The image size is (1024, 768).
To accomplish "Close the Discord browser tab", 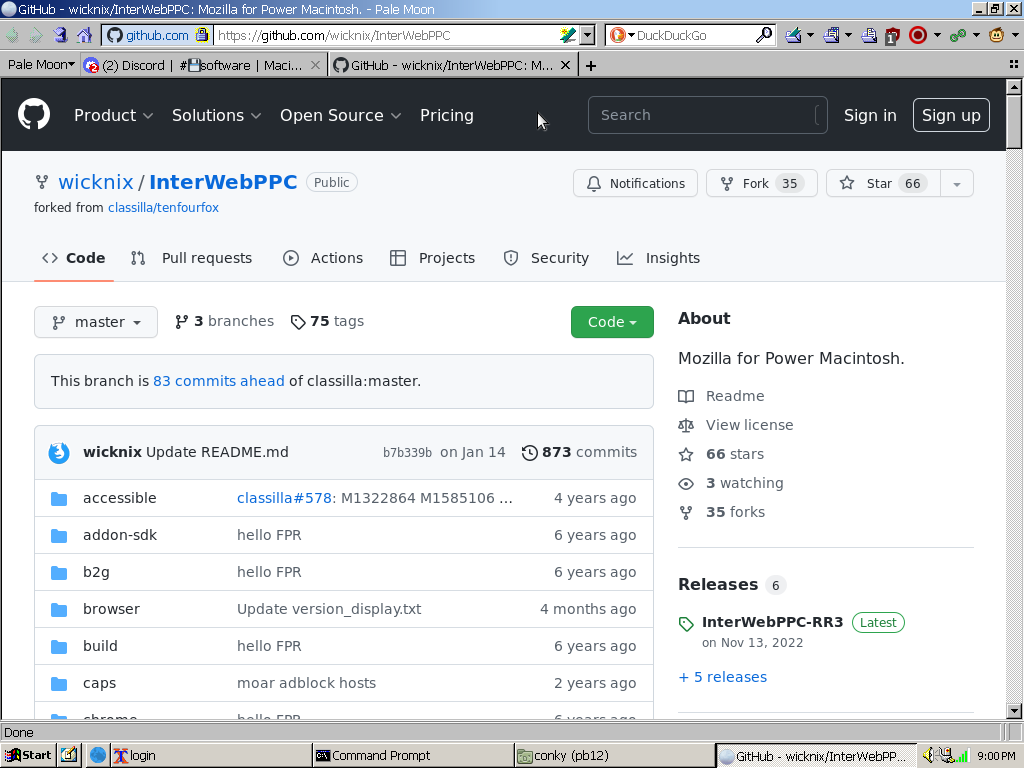I will pos(315,65).
